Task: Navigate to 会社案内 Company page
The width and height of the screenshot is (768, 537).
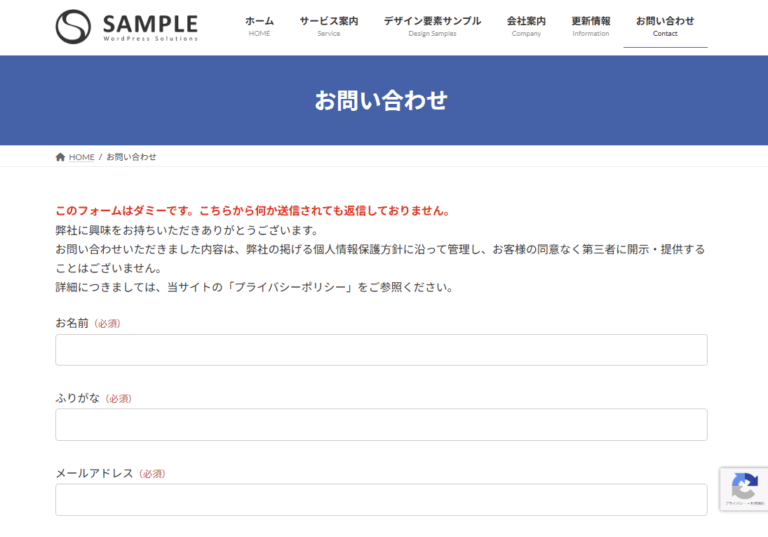Action: pyautogui.click(x=526, y=26)
